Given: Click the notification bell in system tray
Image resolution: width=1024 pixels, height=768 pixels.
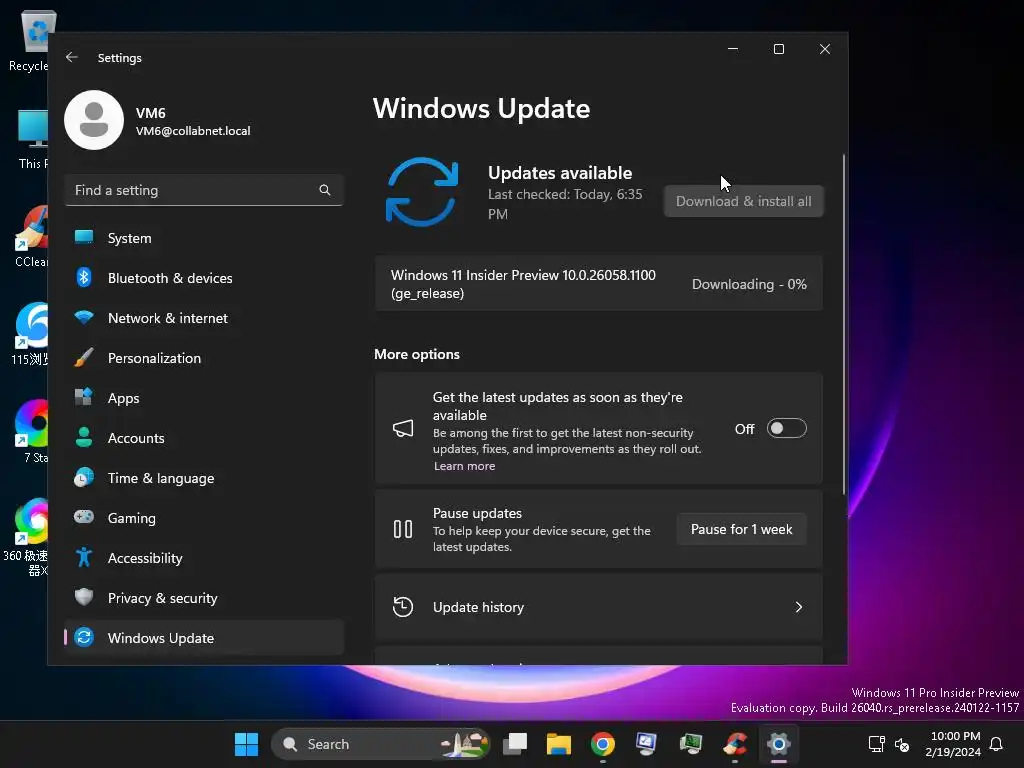Looking at the screenshot, I should click(x=996, y=744).
